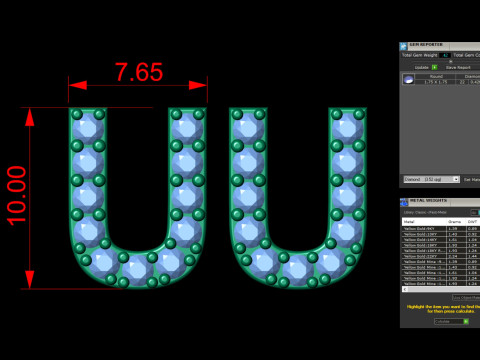Select the first Yellow Gold row with 1.39 grams
The image size is (480, 360).
point(441,229)
